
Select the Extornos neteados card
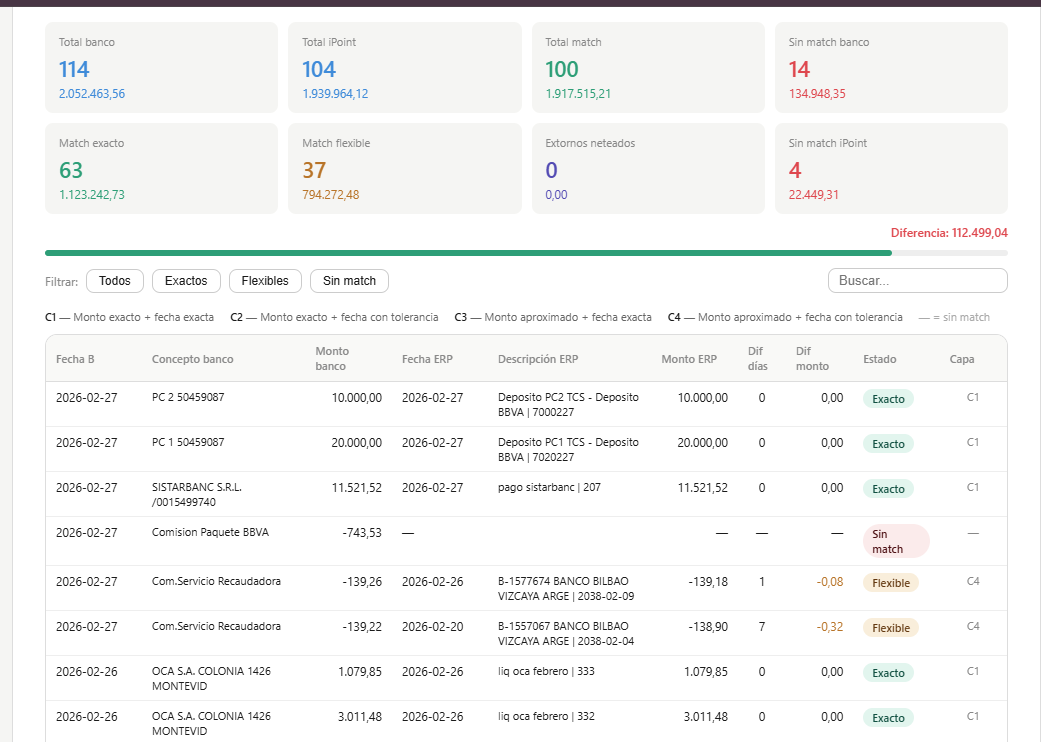[x=648, y=169]
